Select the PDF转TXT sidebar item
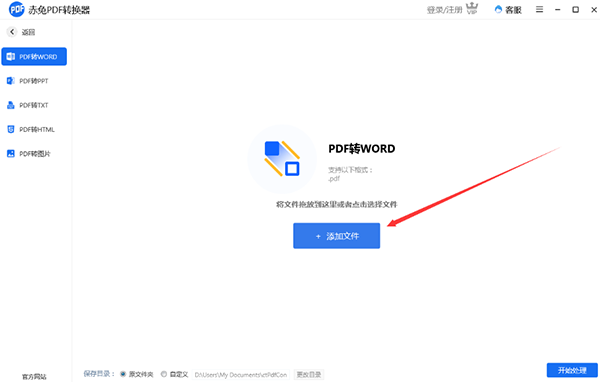The image size is (600, 382). pyautogui.click(x=34, y=105)
